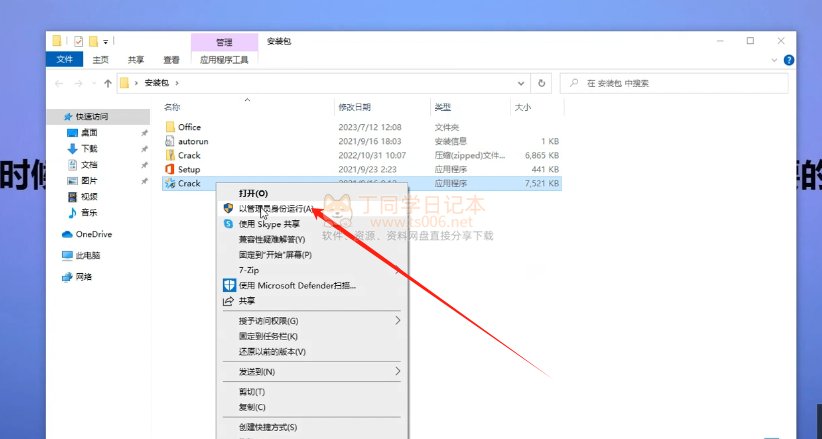
Task: Expand the ribbon chevron
Action: [x=774, y=60]
